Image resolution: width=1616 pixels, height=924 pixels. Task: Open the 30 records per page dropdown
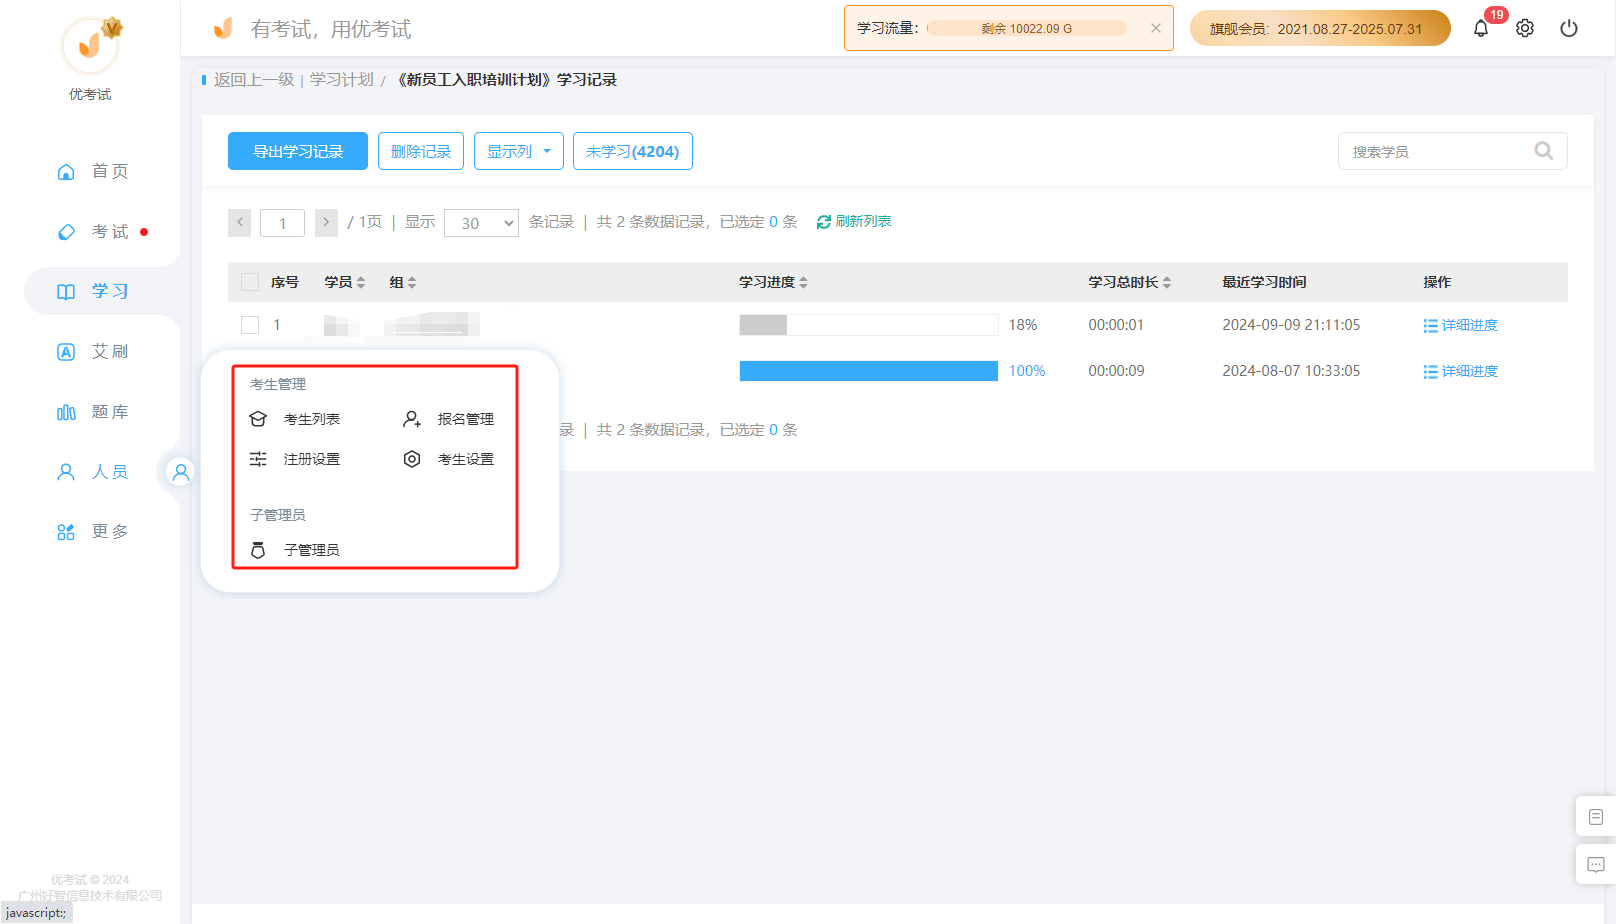point(481,222)
